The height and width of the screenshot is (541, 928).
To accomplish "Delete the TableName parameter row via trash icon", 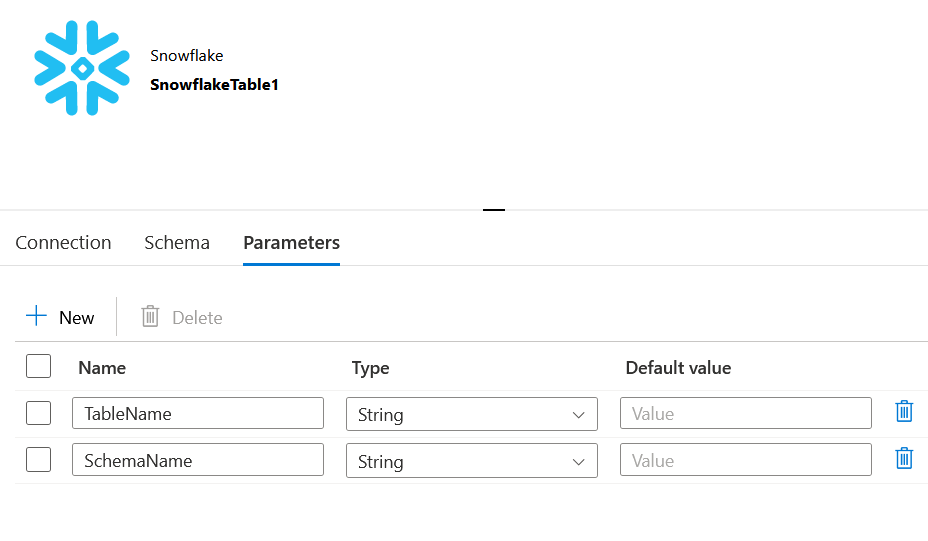I will point(904,412).
